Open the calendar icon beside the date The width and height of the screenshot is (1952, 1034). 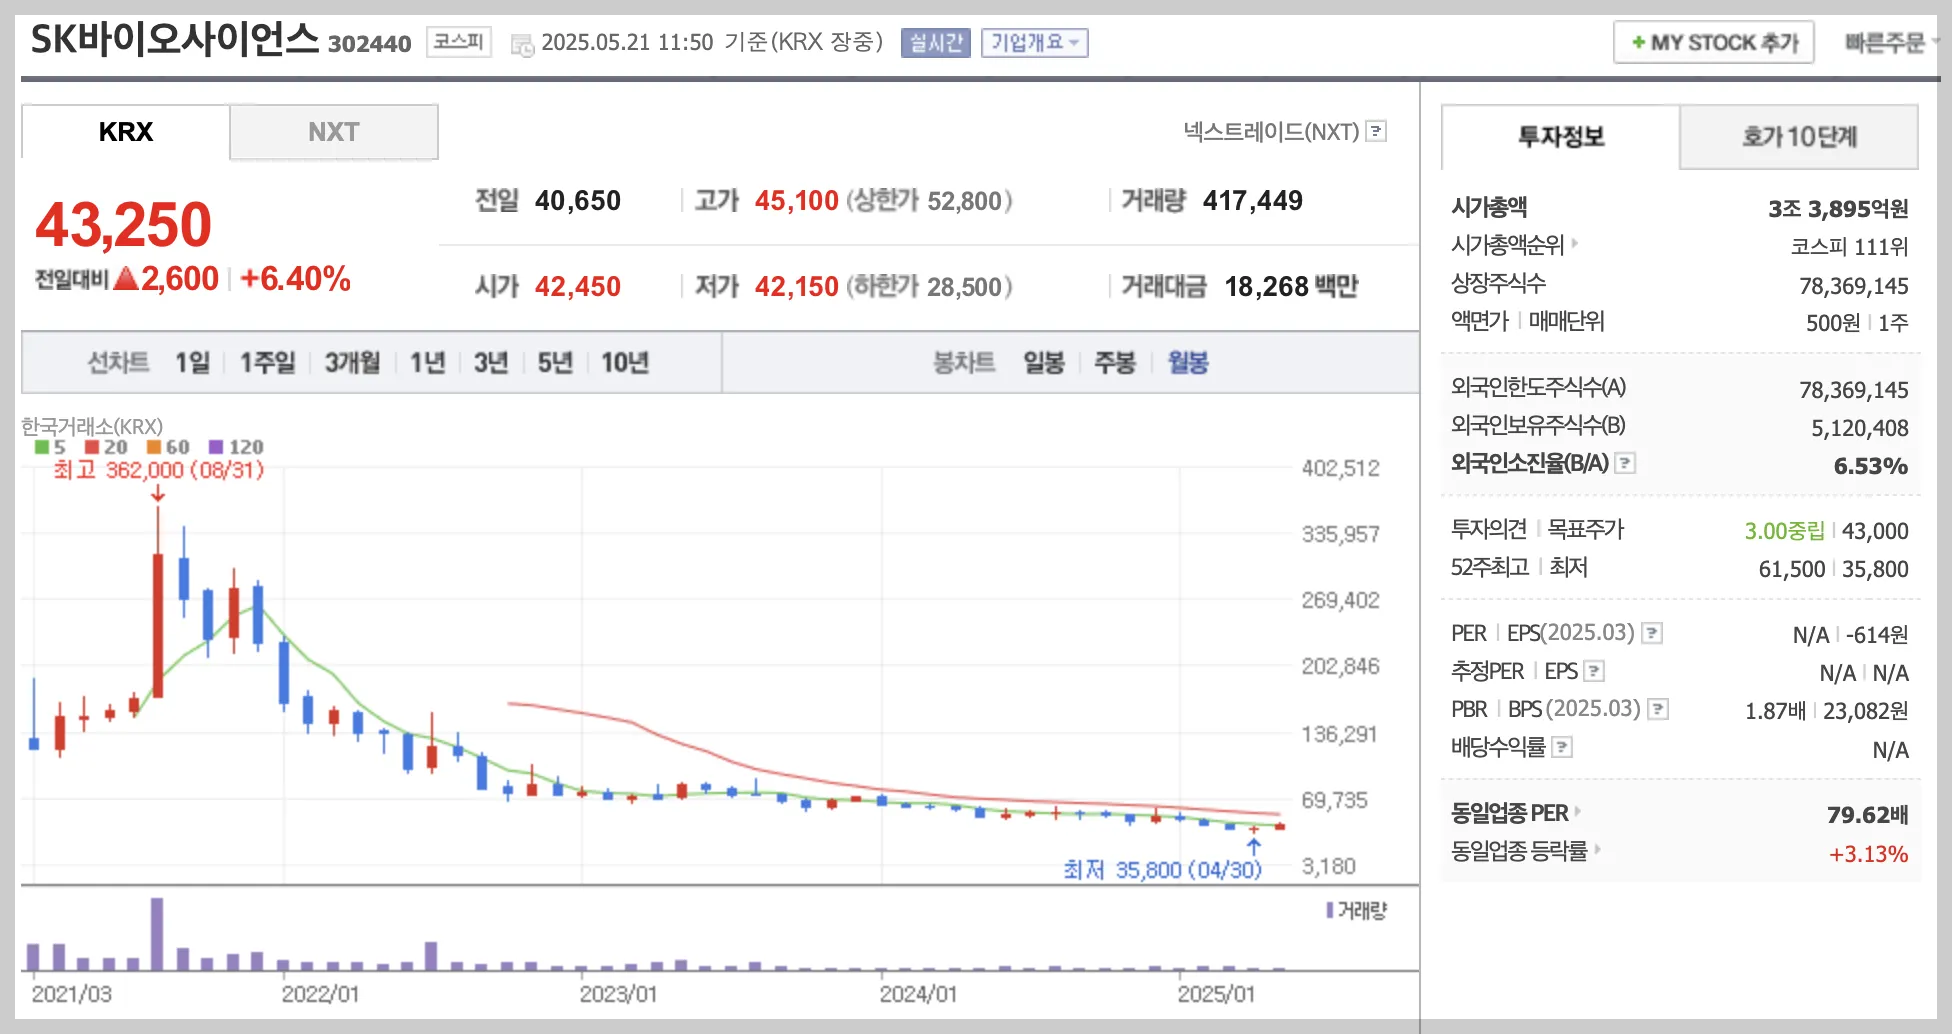pos(522,44)
